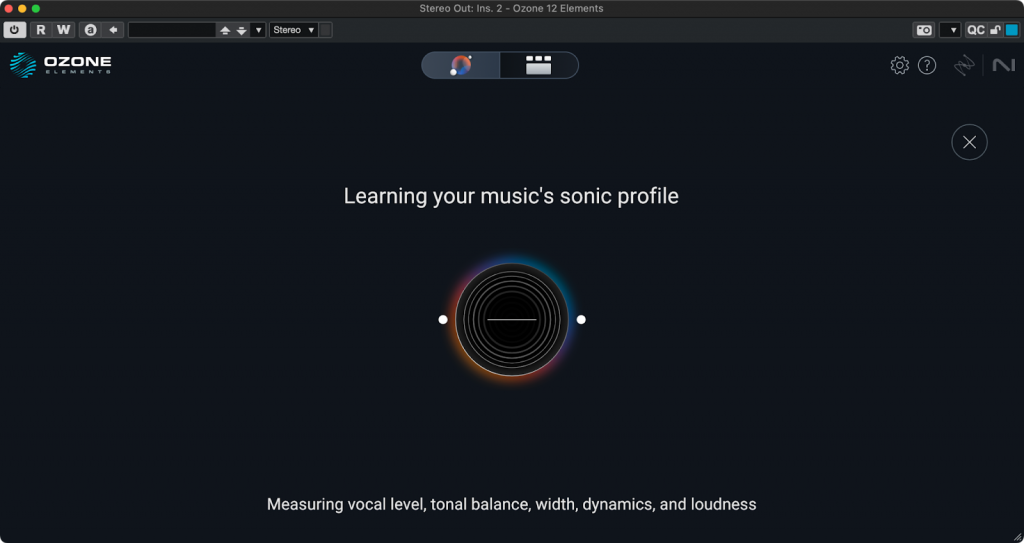Click the copy A to B arrow button

[x=114, y=30]
